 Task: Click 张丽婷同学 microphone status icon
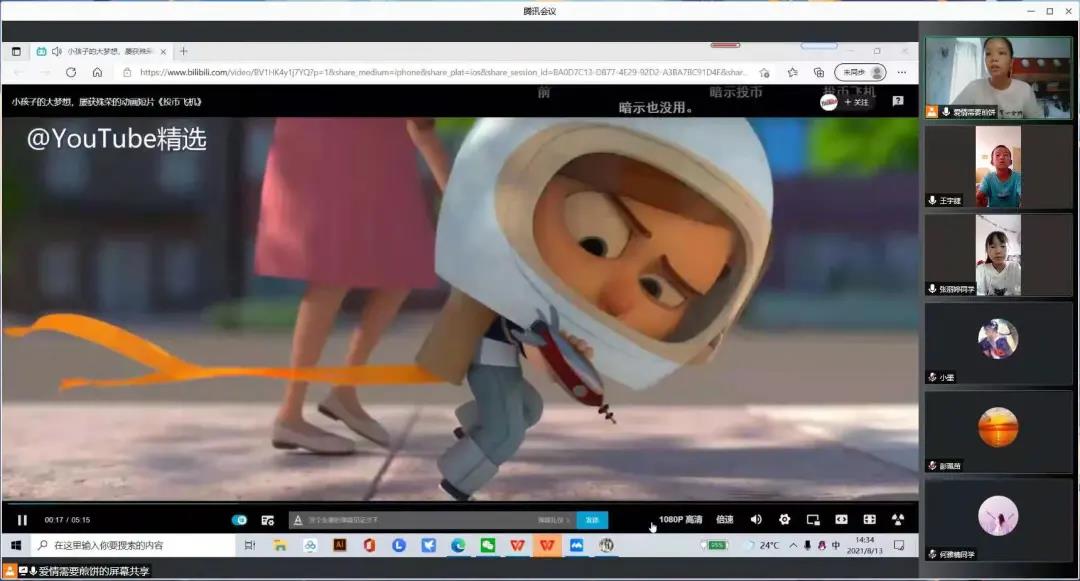(x=932, y=289)
